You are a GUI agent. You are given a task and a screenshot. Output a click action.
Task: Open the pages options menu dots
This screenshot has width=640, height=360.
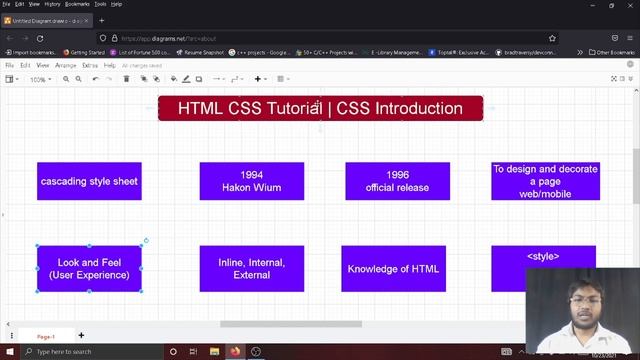click(x=11, y=336)
